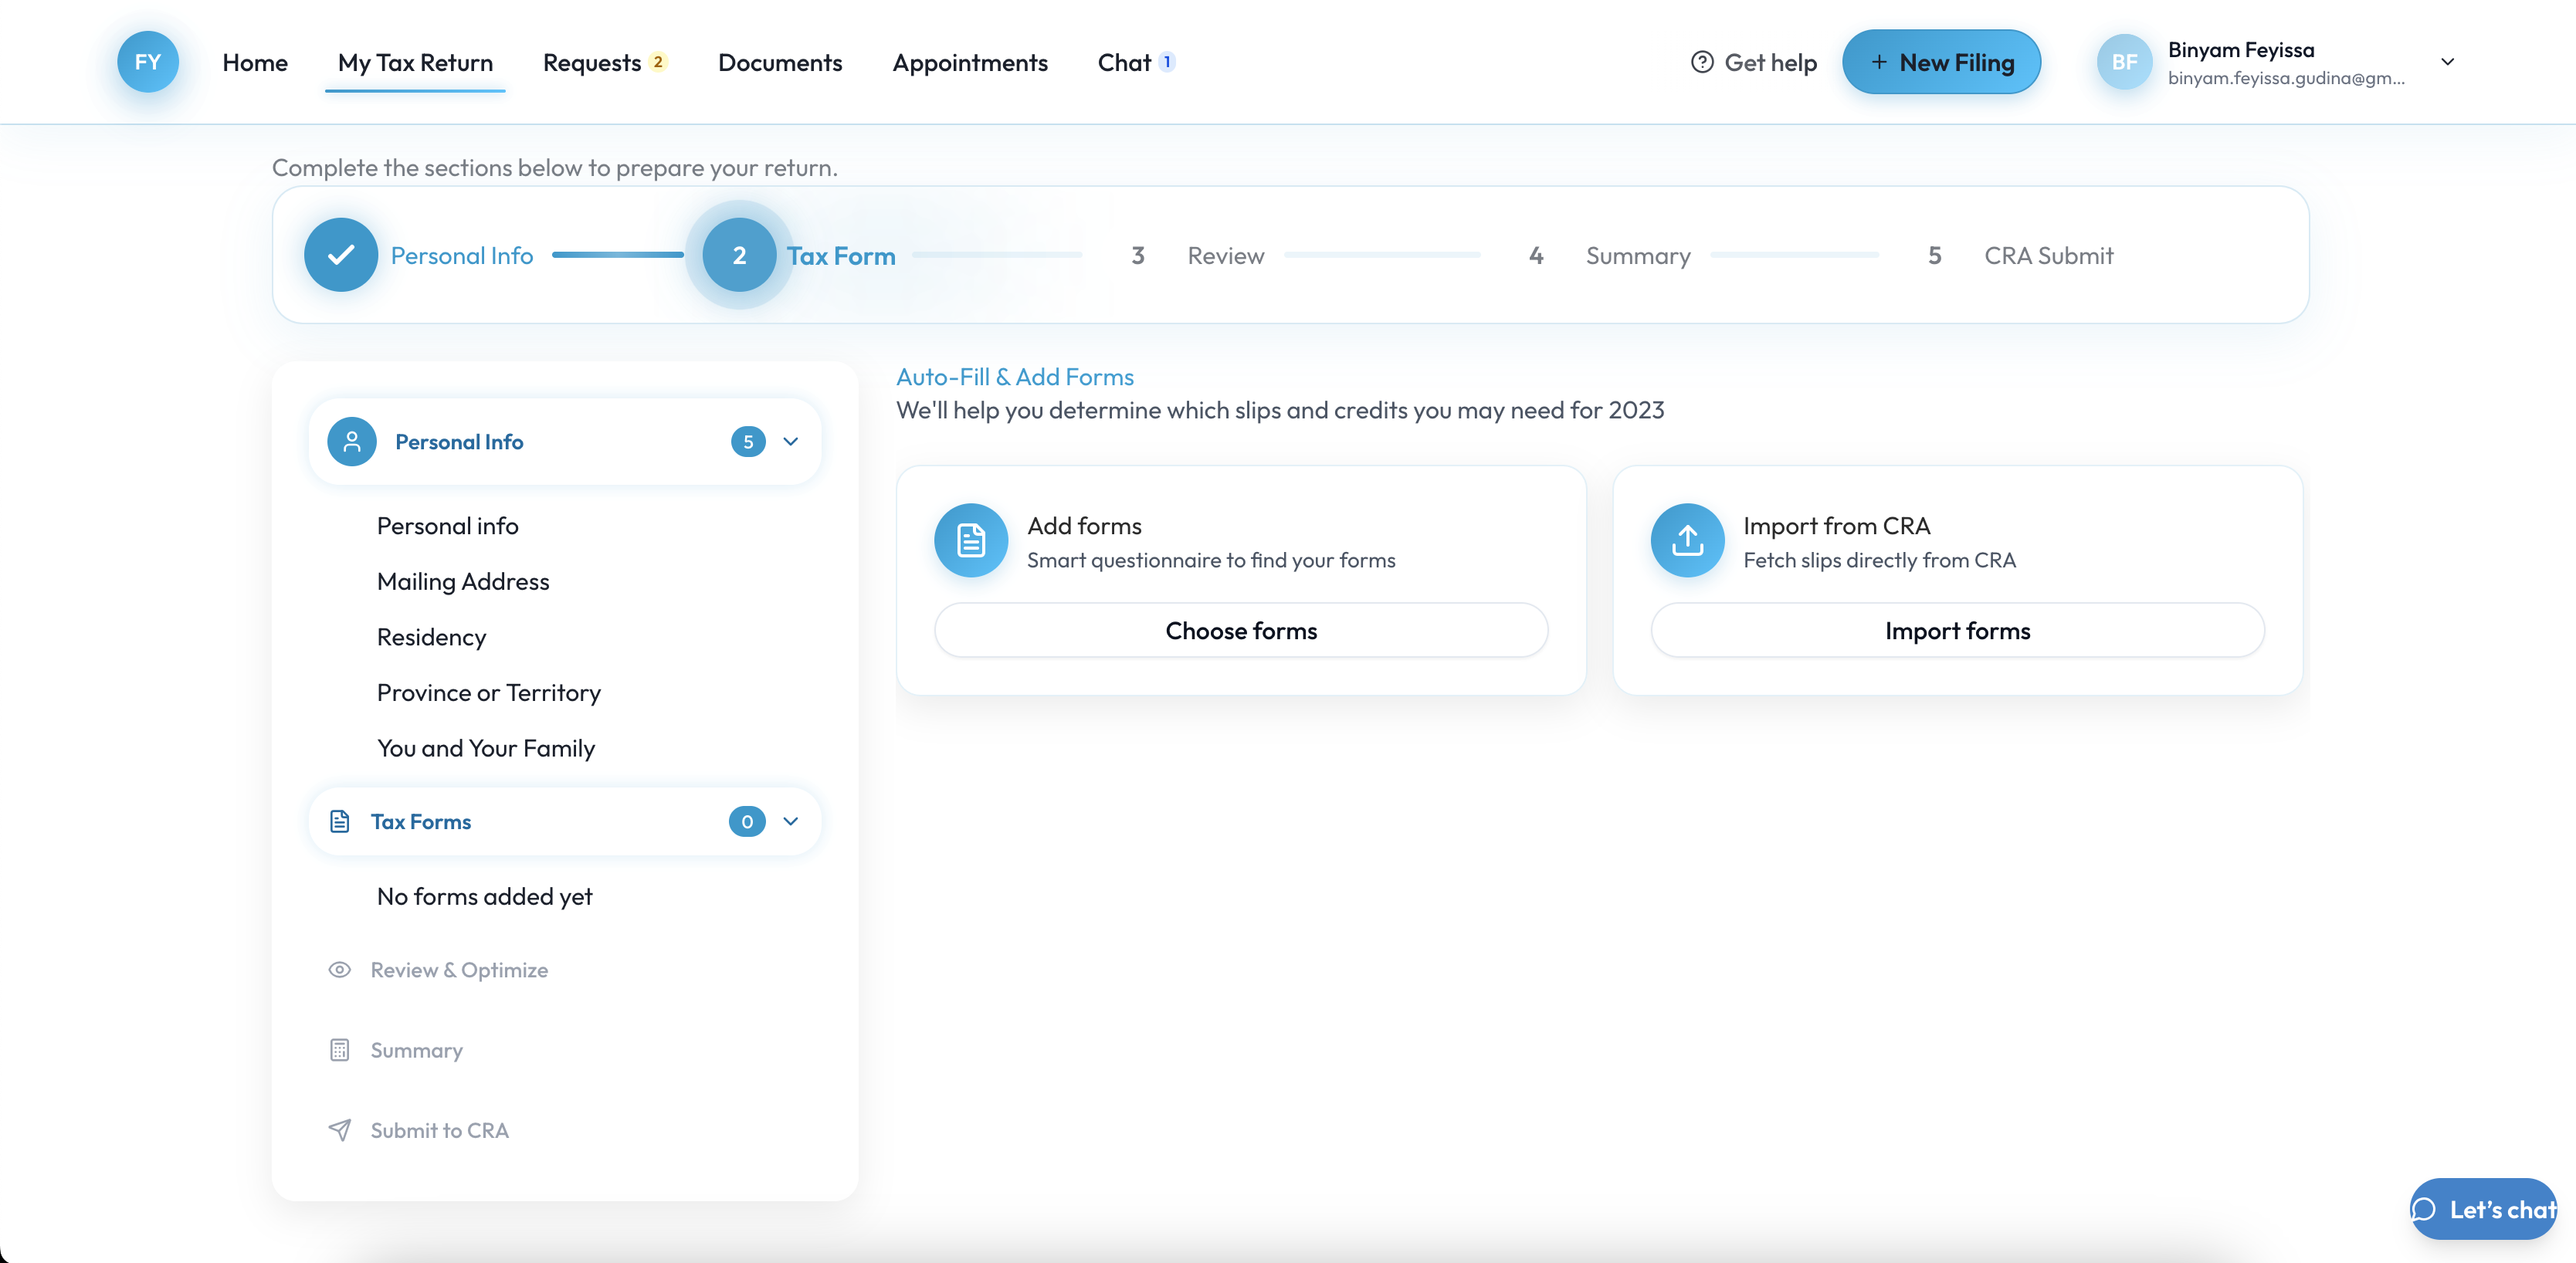This screenshot has width=2576, height=1263.
Task: Click the FY logo icon
Action: coord(148,62)
